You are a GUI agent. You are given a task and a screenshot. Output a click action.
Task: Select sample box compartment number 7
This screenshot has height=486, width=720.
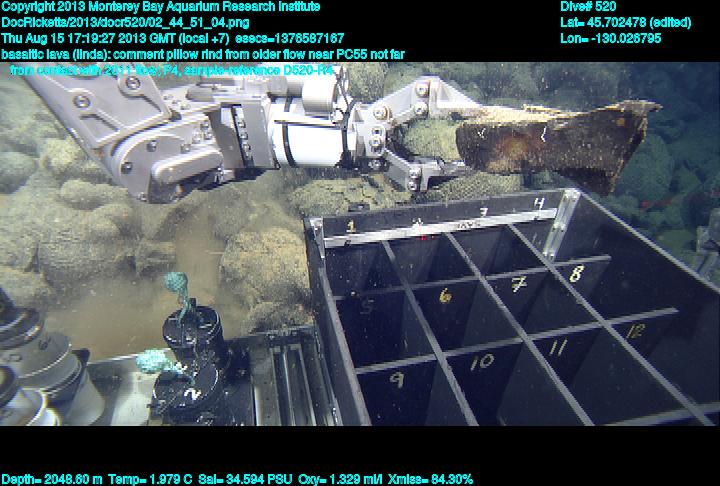518,284
